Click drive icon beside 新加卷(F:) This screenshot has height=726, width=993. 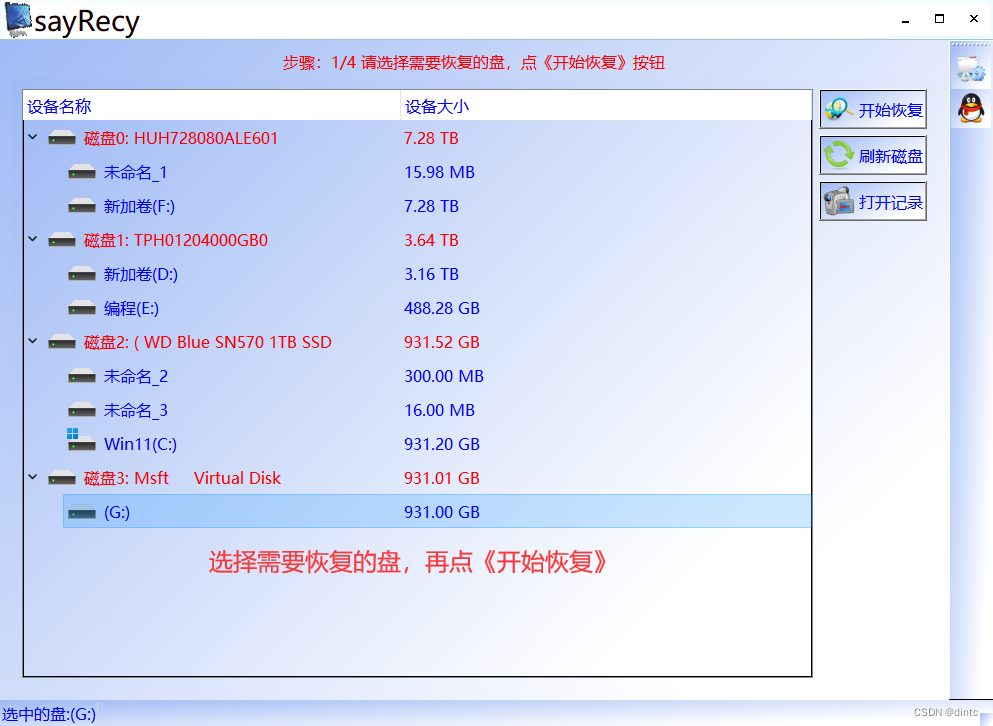(x=82, y=206)
